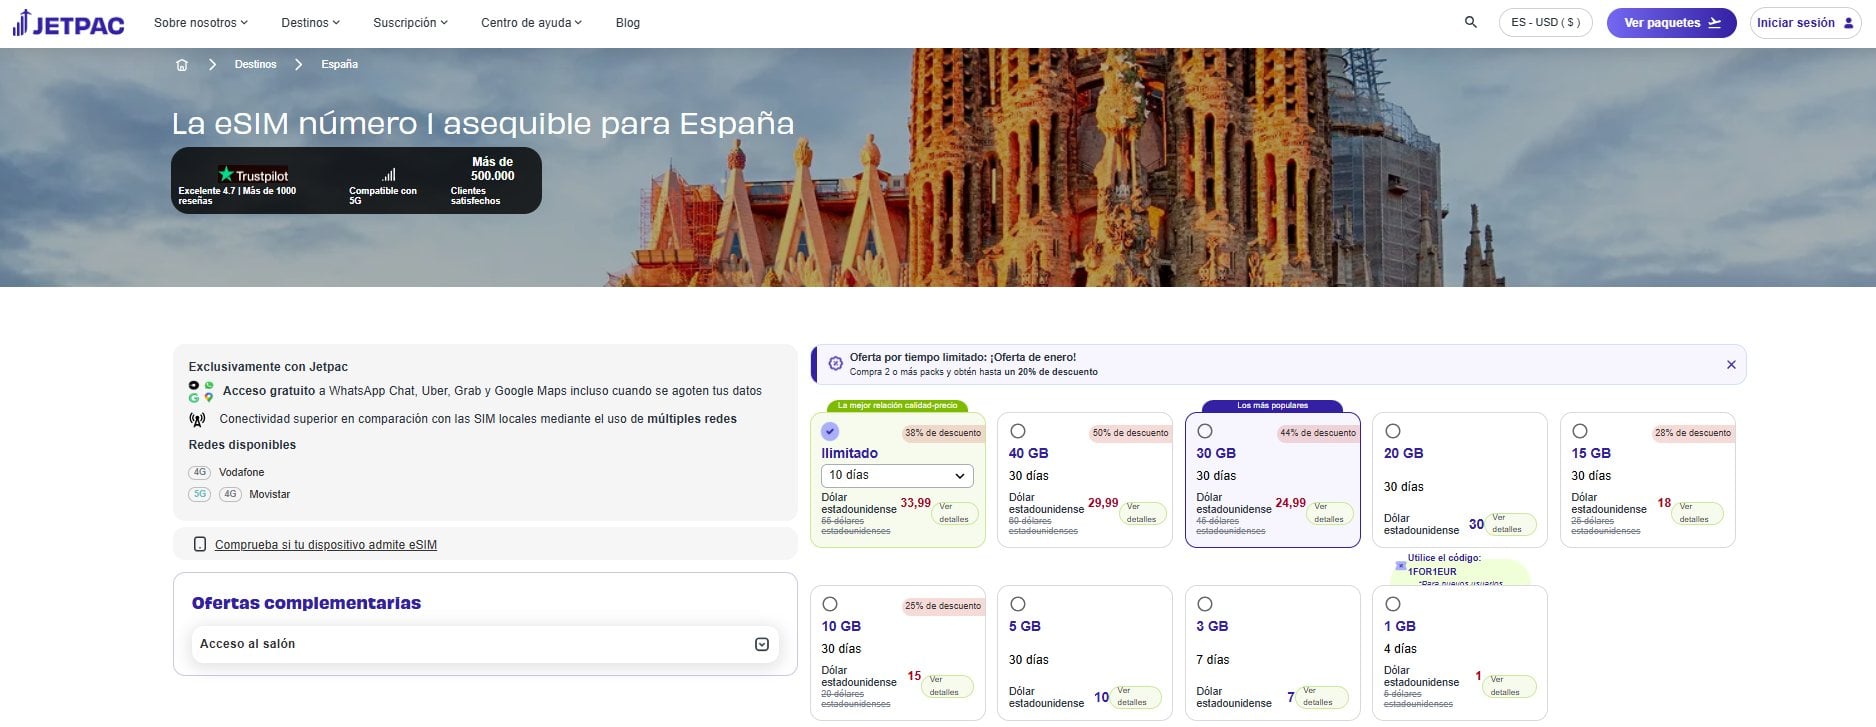View details of the 30 GB plan
1876x727 pixels.
coord(1329,513)
